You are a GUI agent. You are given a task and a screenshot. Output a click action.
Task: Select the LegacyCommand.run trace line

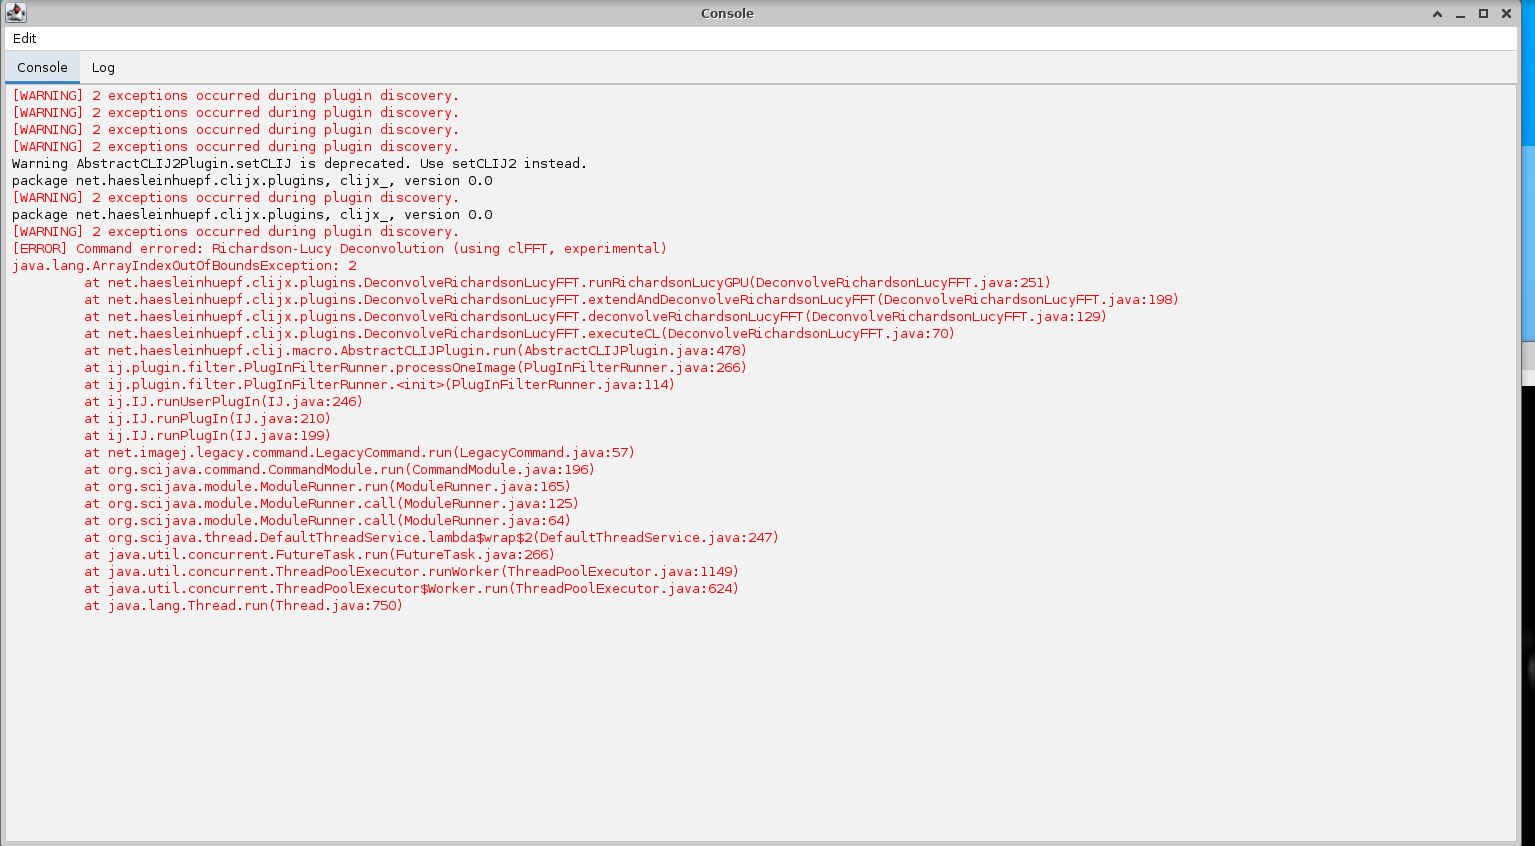(x=357, y=452)
